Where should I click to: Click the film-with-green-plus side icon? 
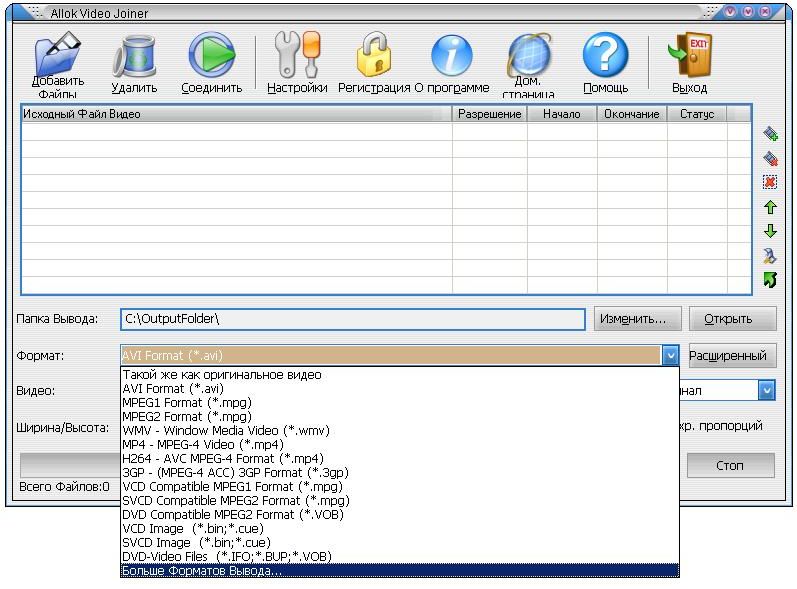[x=770, y=134]
